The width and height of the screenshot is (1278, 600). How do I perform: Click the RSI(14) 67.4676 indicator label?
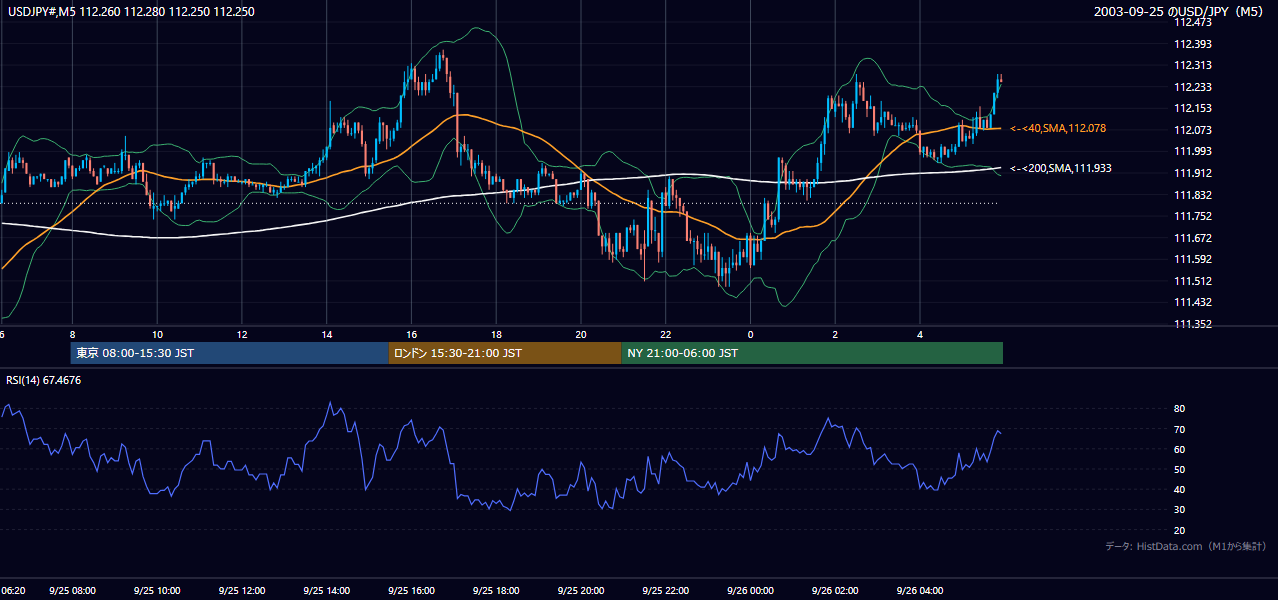click(x=43, y=380)
